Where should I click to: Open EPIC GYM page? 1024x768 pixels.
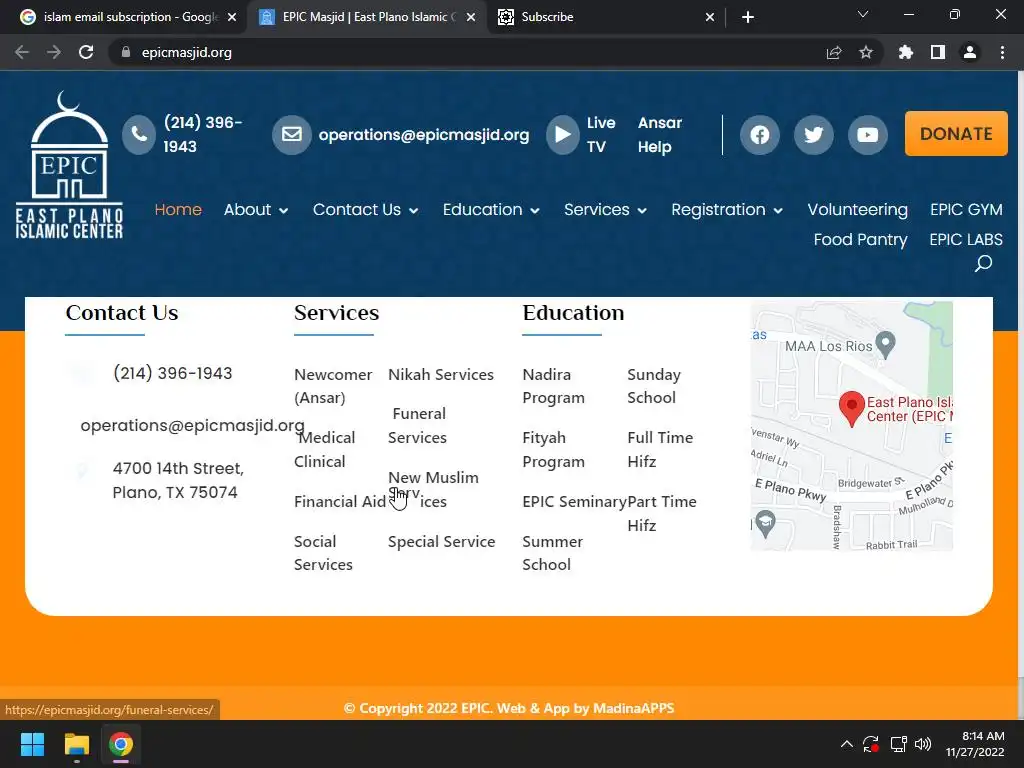966,210
